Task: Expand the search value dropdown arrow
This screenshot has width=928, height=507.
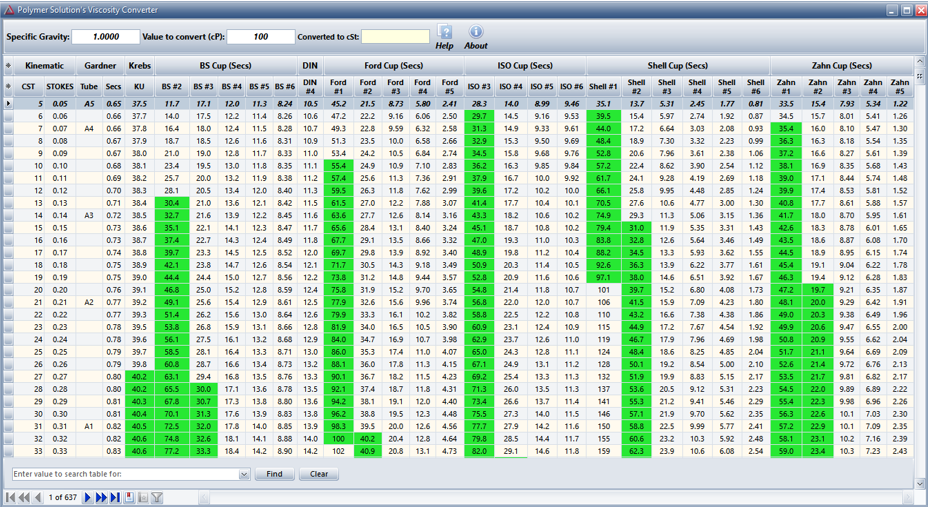Action: (x=244, y=474)
